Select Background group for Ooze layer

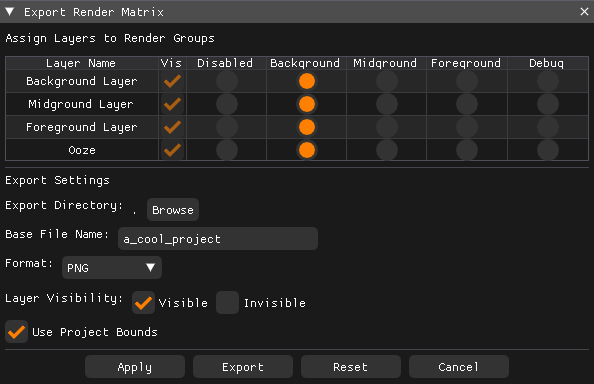pyautogui.click(x=307, y=150)
